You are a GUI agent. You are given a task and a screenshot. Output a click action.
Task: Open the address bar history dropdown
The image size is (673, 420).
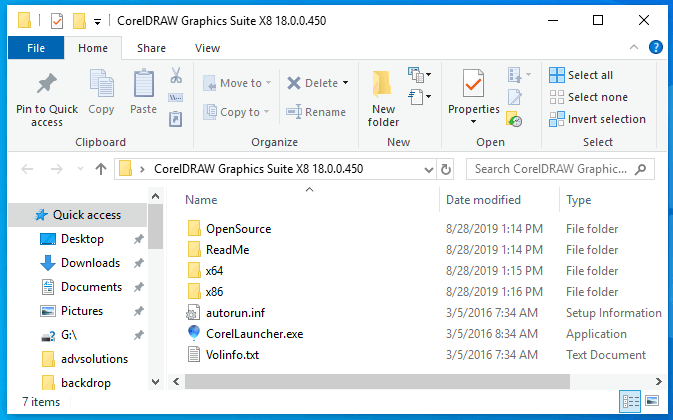click(425, 169)
